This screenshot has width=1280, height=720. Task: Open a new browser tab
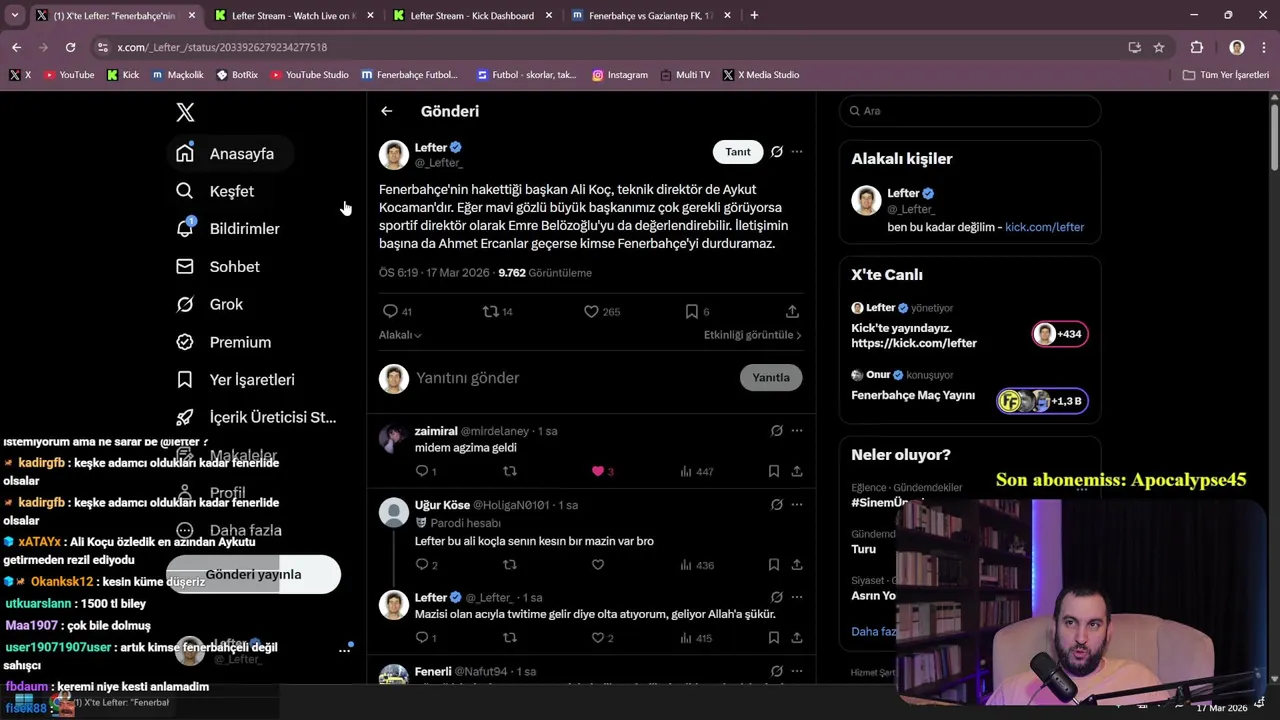tap(754, 15)
